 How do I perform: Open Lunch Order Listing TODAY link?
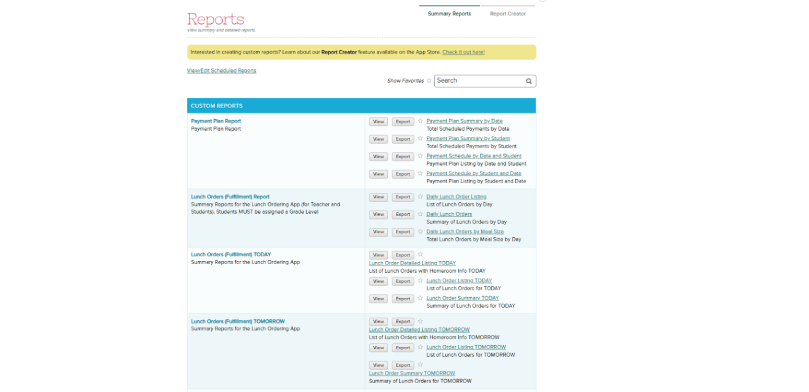point(459,281)
